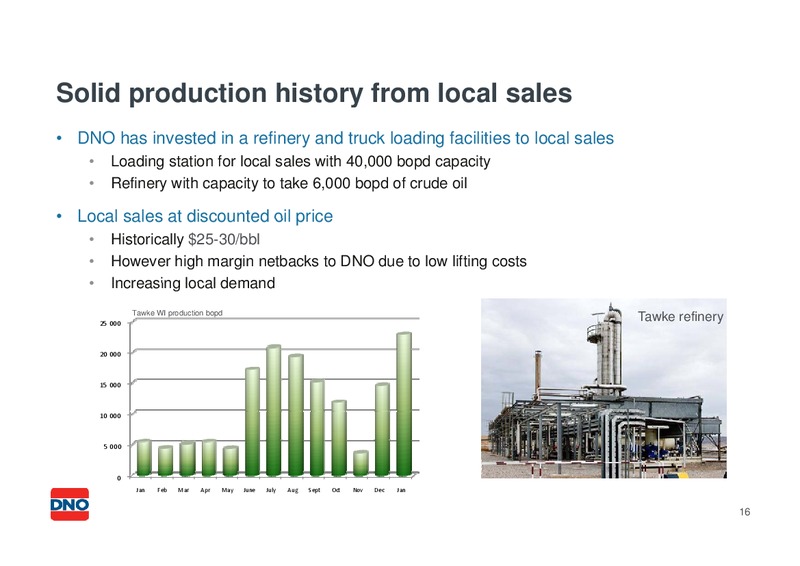Click the 'Tawke refinery' photo caption
The height and width of the screenshot is (566, 800).
pyautogui.click(x=680, y=317)
